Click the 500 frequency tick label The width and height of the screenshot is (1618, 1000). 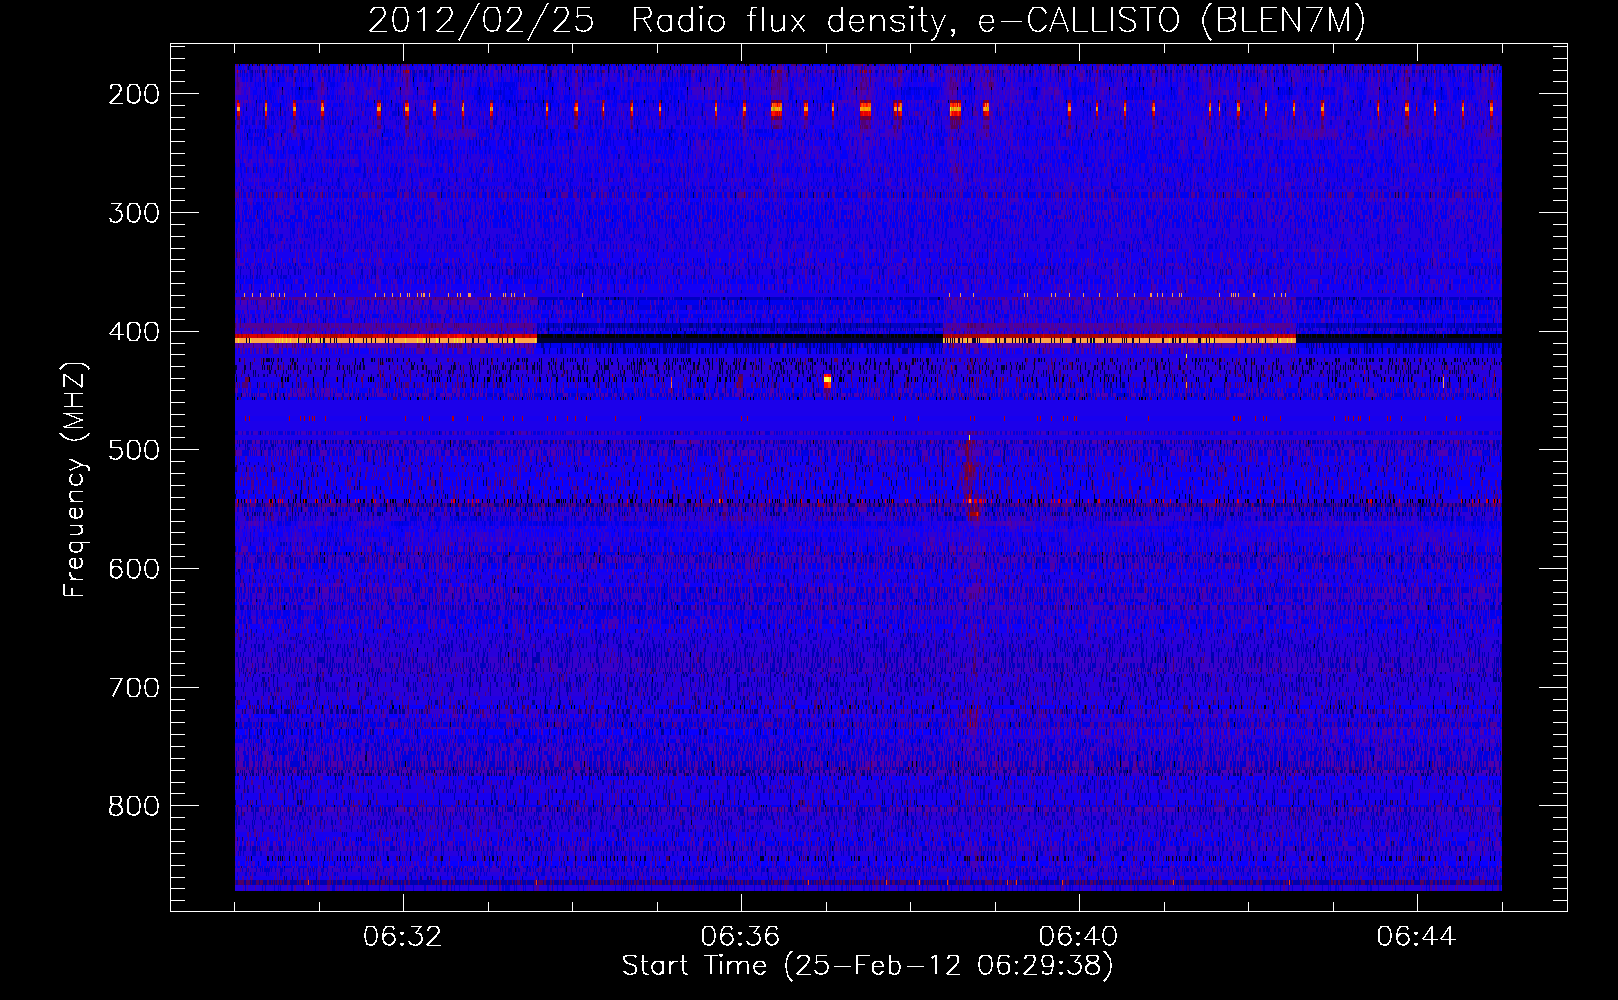(x=134, y=450)
